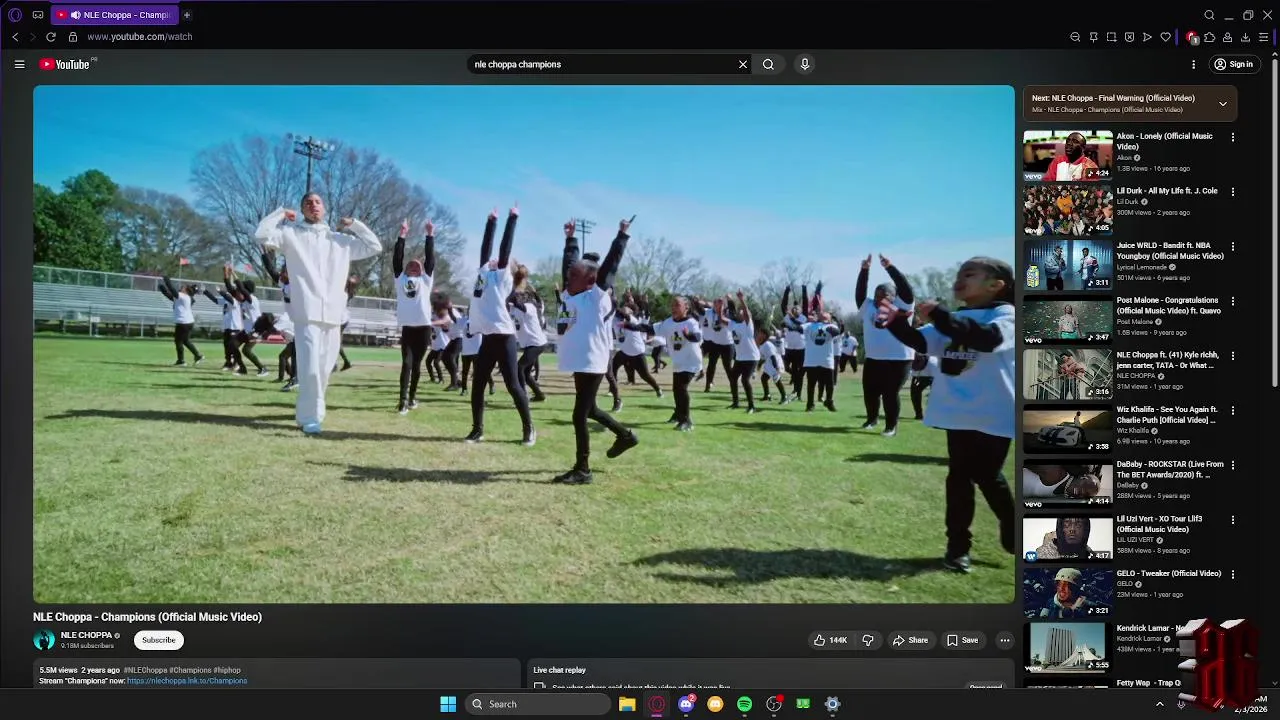Open options menu for NLE Choppa ft. (41)
The width and height of the screenshot is (1280, 720).
(x=1232, y=356)
